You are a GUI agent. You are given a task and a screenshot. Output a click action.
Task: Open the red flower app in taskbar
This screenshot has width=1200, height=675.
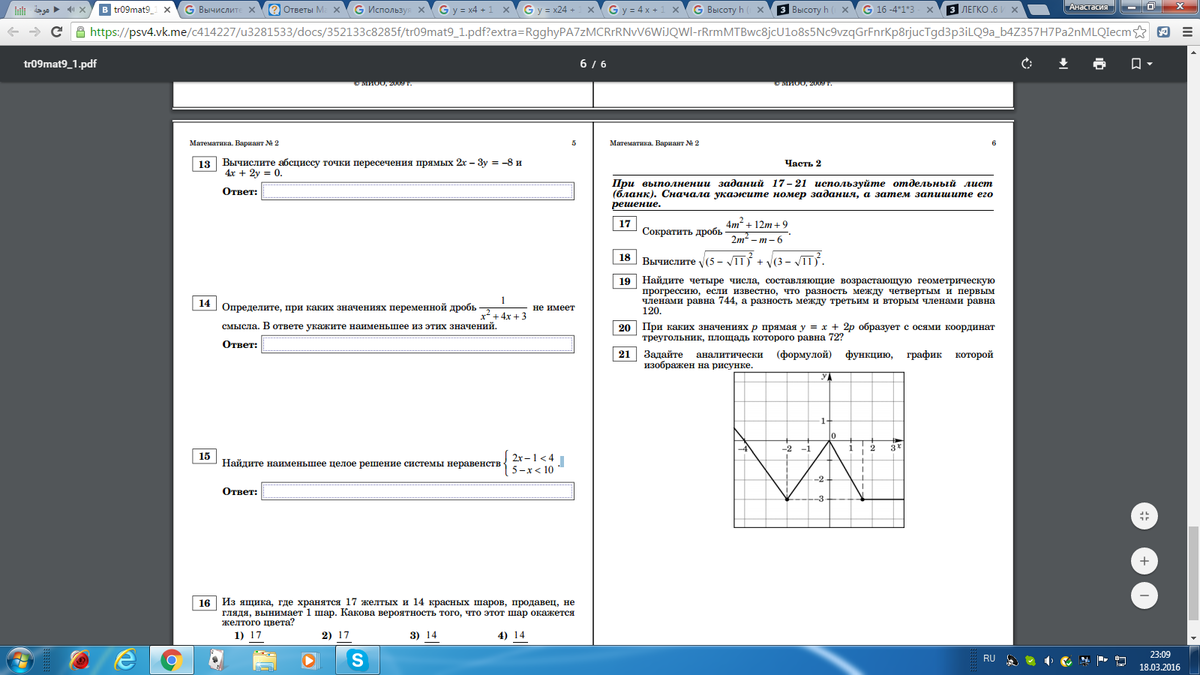click(80, 660)
